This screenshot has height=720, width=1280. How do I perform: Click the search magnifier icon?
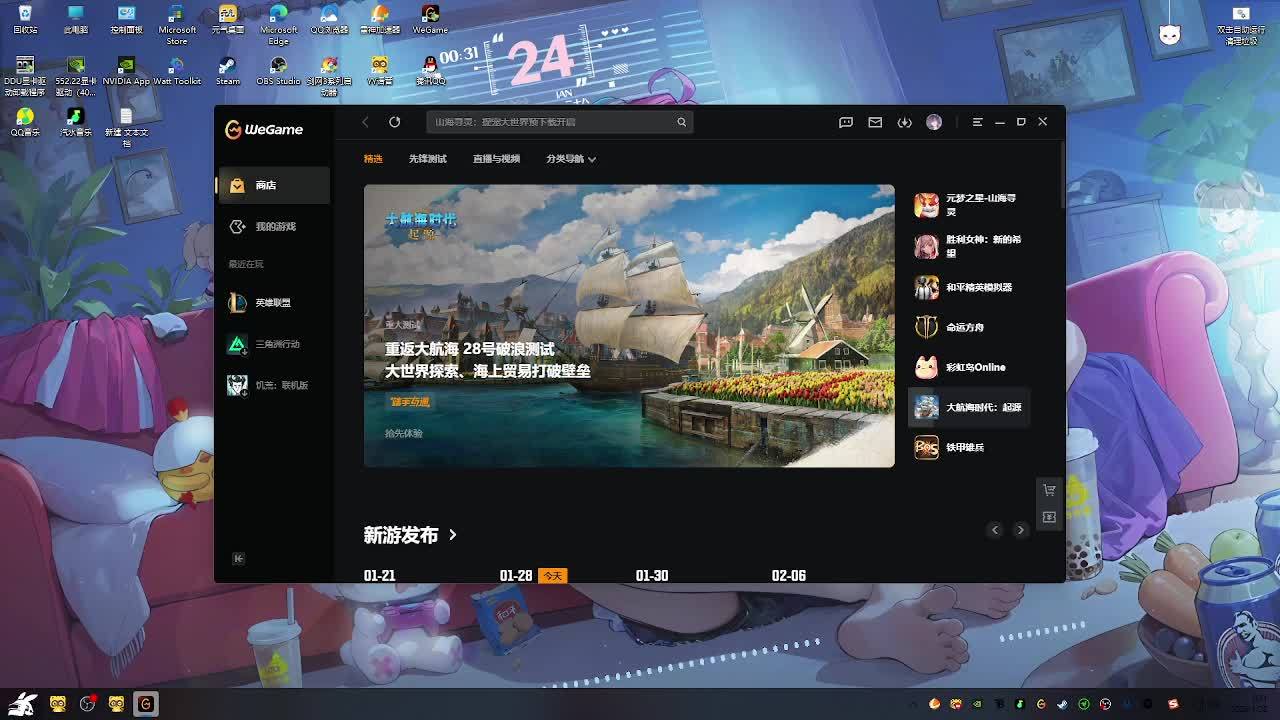pos(682,122)
